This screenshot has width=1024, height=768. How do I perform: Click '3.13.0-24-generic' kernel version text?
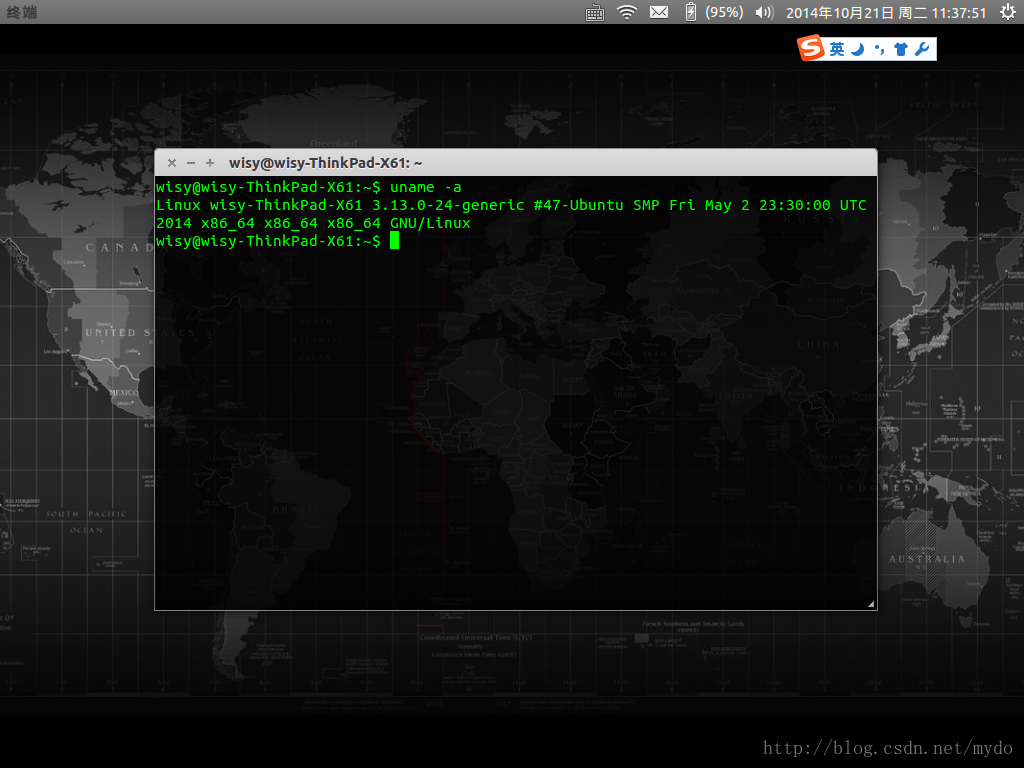448,205
